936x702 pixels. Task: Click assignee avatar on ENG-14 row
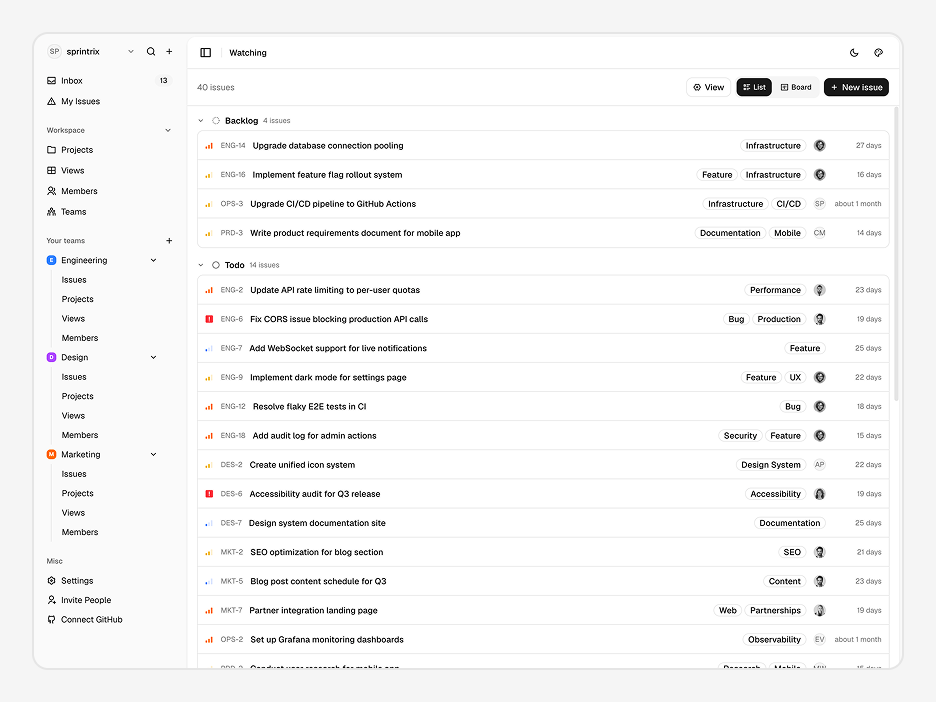pos(820,146)
